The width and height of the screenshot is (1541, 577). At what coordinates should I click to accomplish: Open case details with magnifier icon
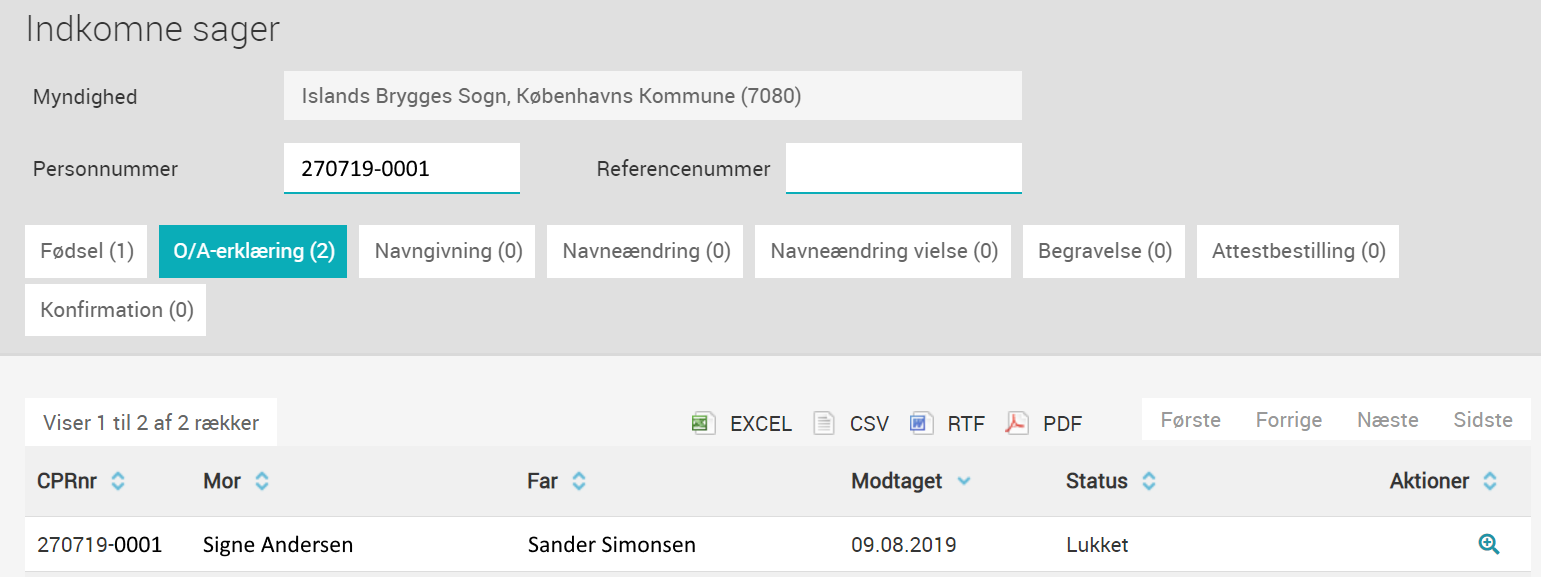click(1489, 544)
